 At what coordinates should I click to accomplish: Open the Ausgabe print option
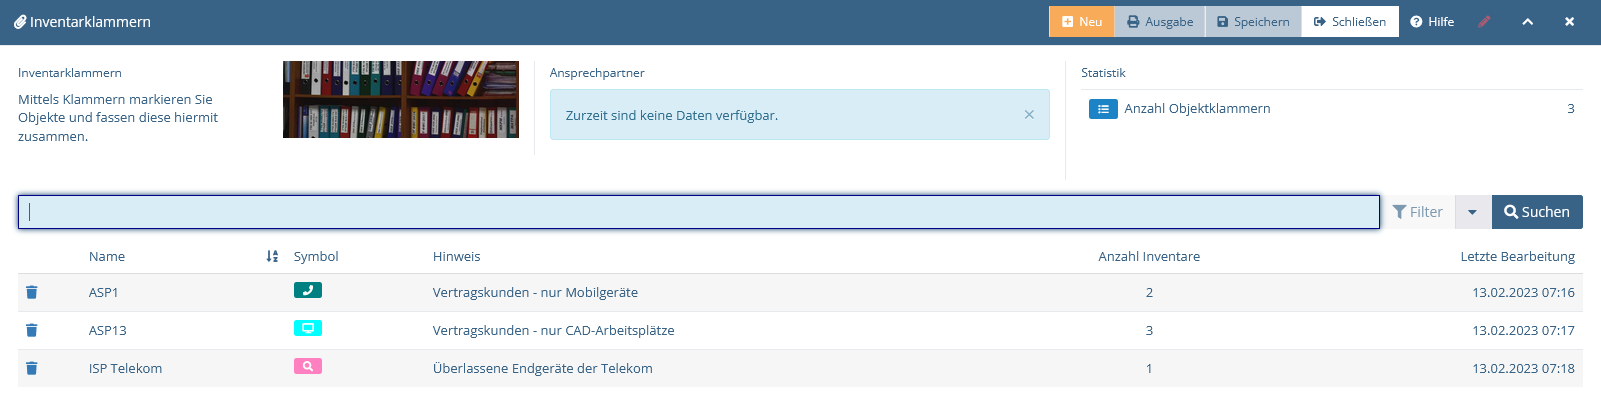[1160, 21]
